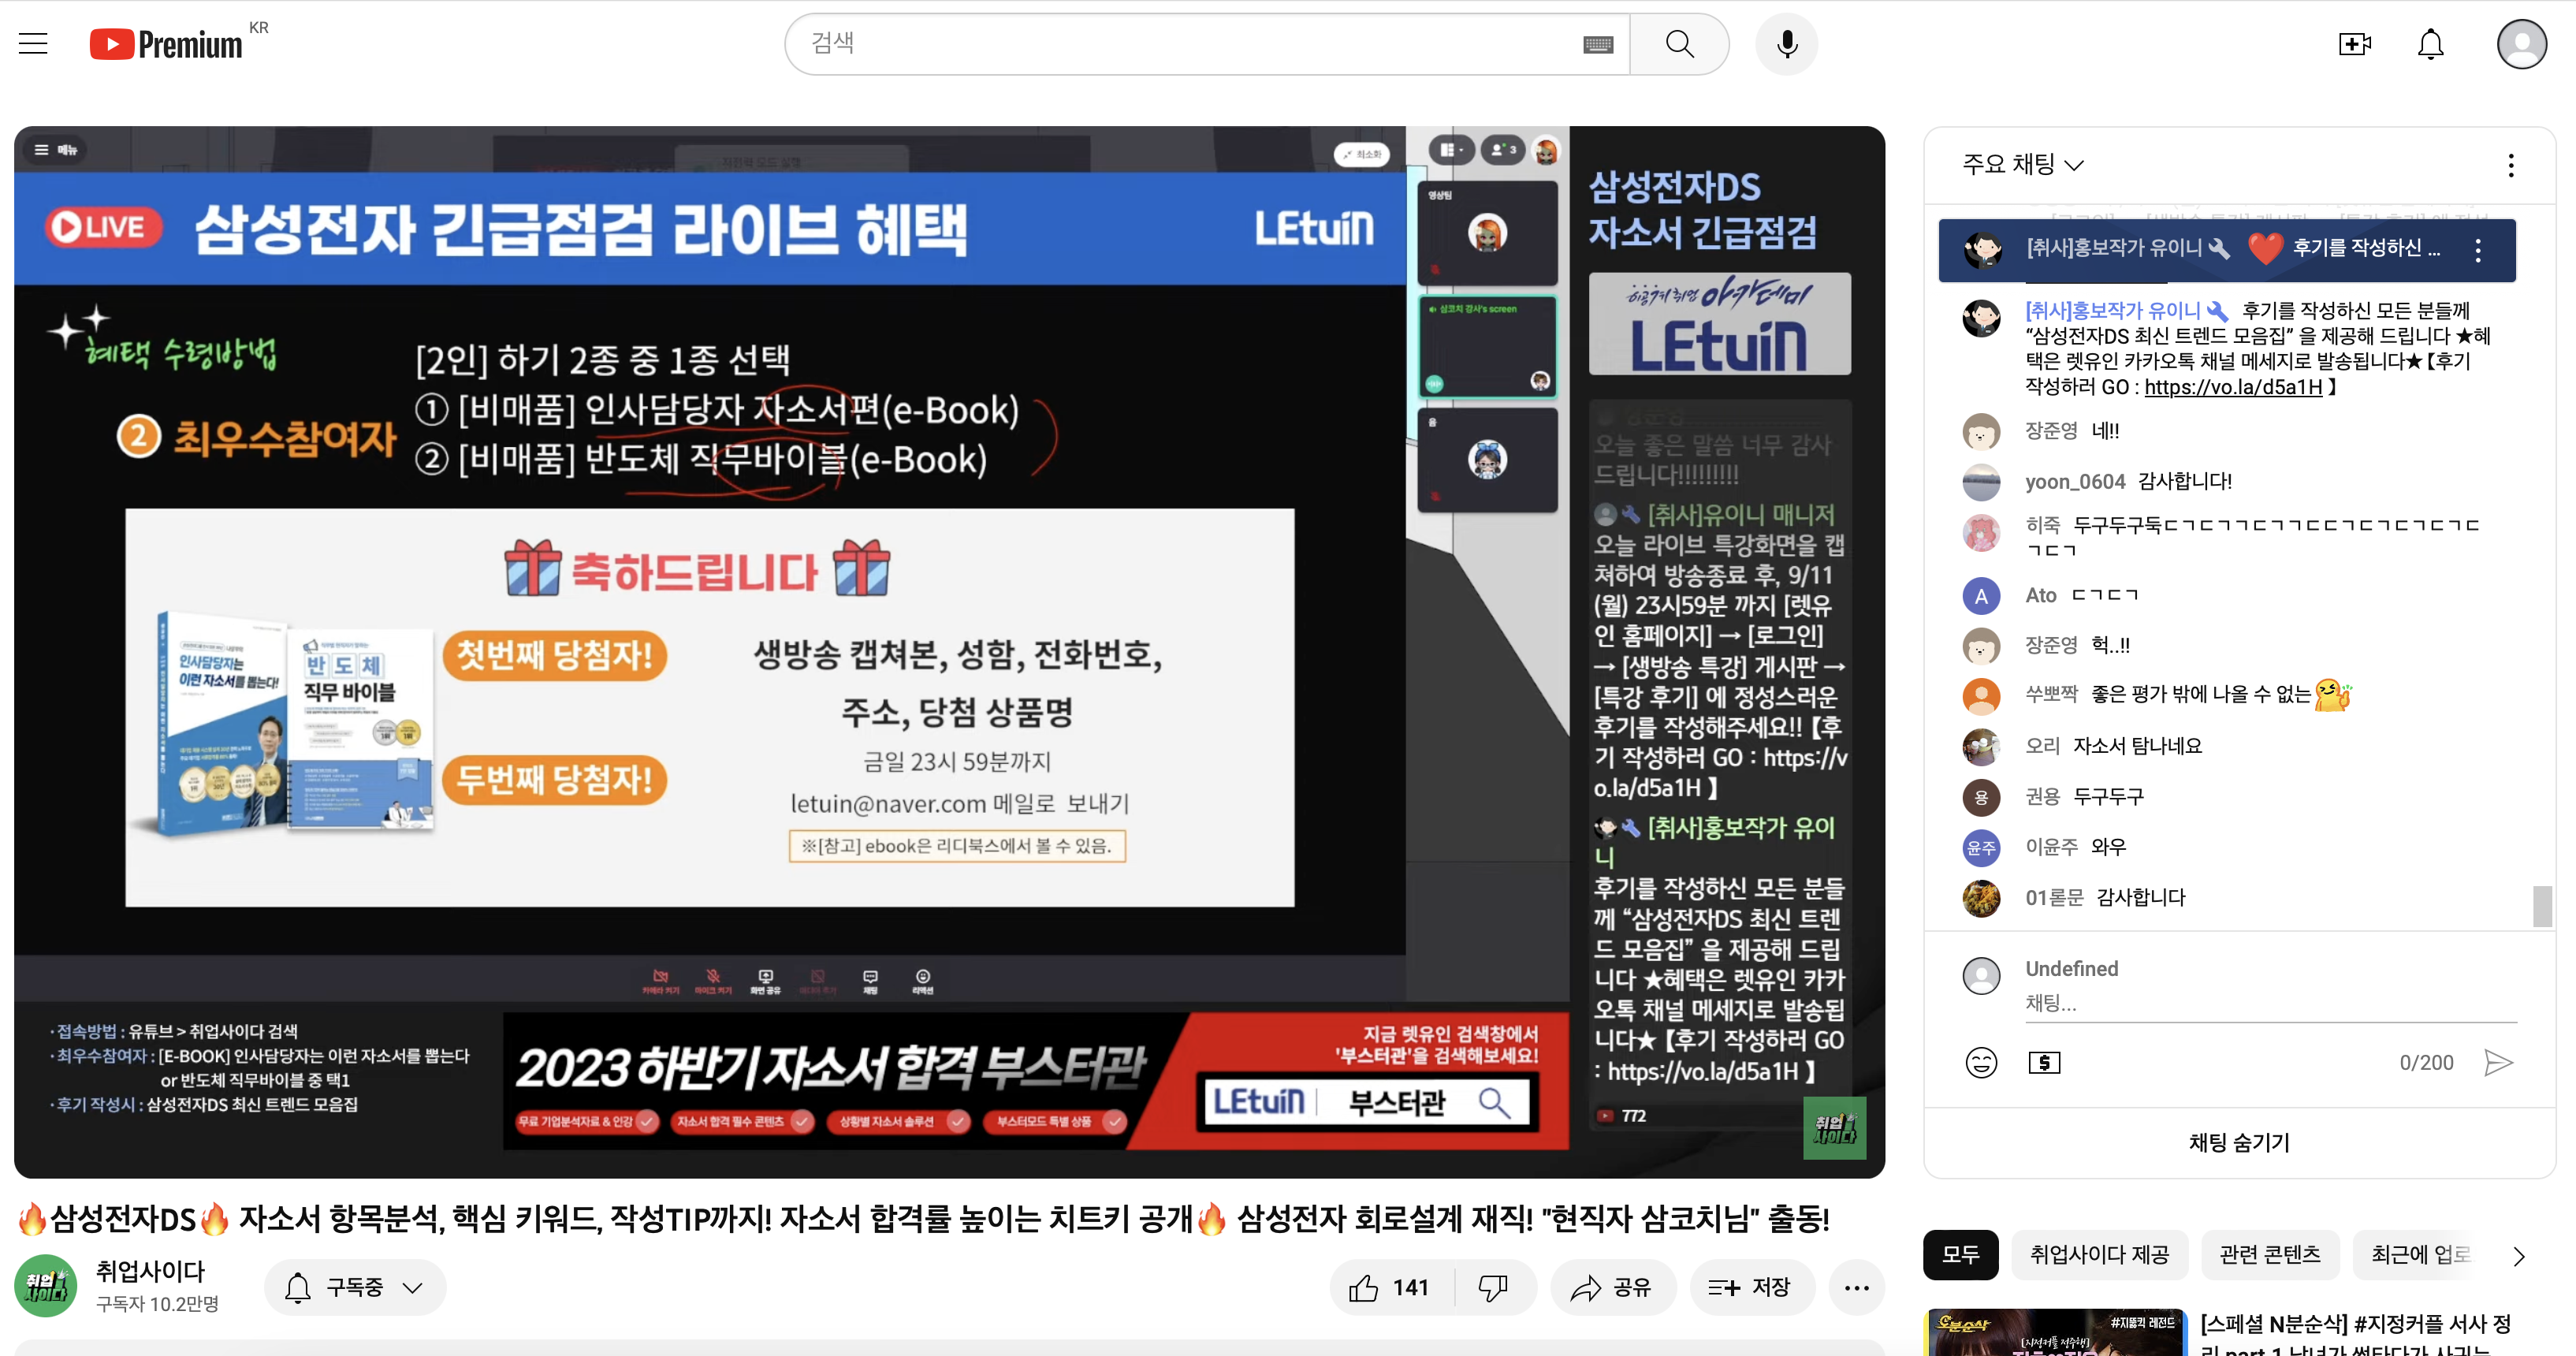Click the live video player area

949,651
